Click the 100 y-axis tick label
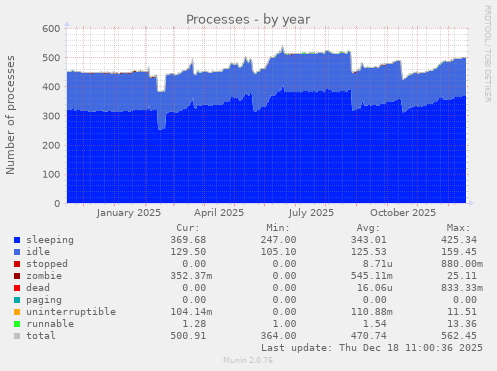Screen dimensions: 497x371 point(51,174)
